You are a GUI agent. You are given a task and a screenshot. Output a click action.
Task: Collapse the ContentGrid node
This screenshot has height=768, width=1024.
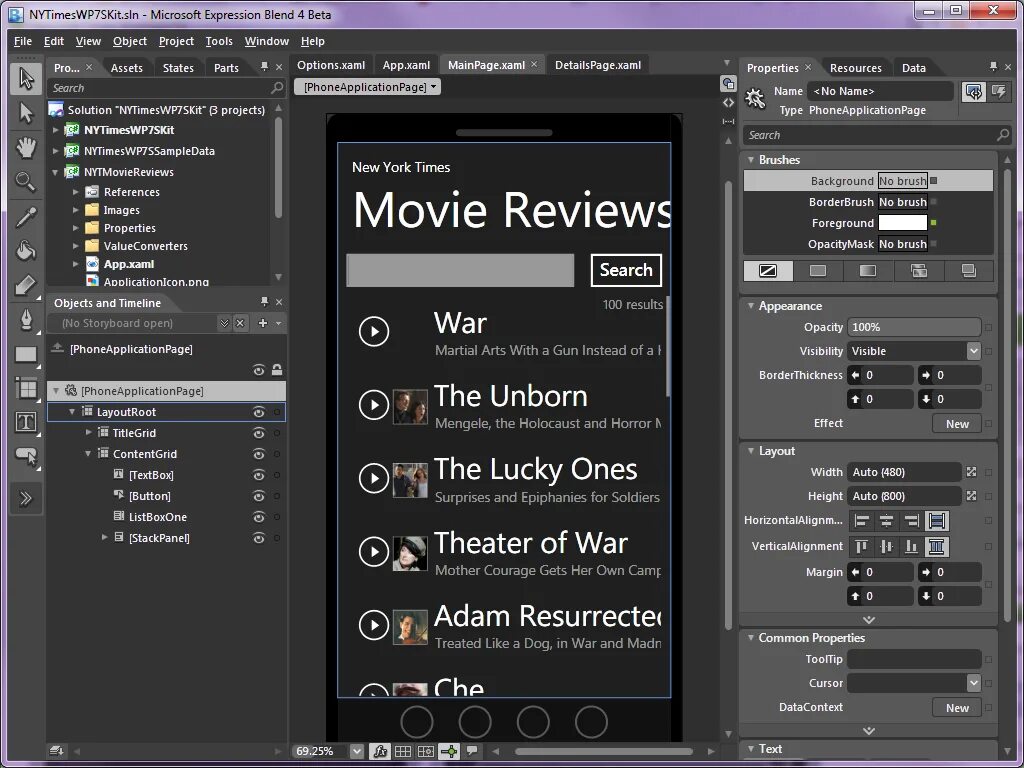pyautogui.click(x=88, y=453)
